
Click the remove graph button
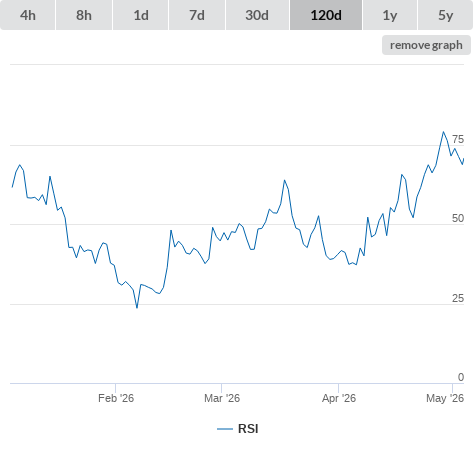click(x=426, y=45)
